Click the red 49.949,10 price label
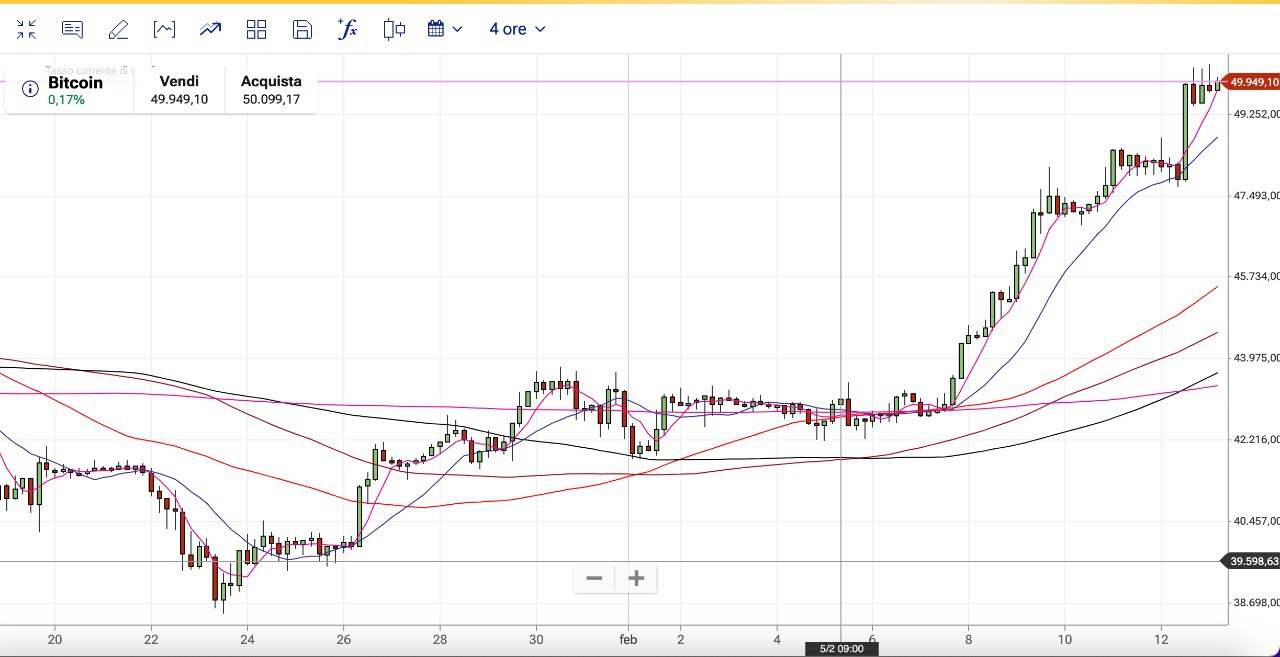The image size is (1280, 657). [1254, 82]
